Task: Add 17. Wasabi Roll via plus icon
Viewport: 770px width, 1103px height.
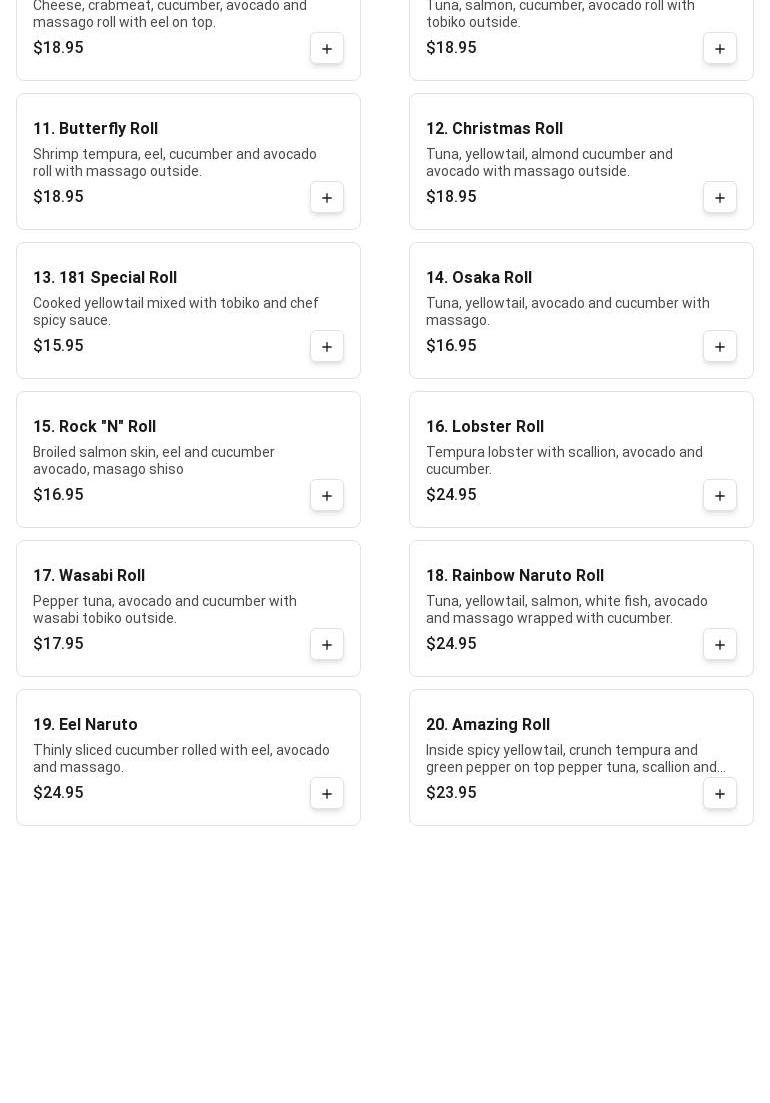Action: [x=327, y=645]
